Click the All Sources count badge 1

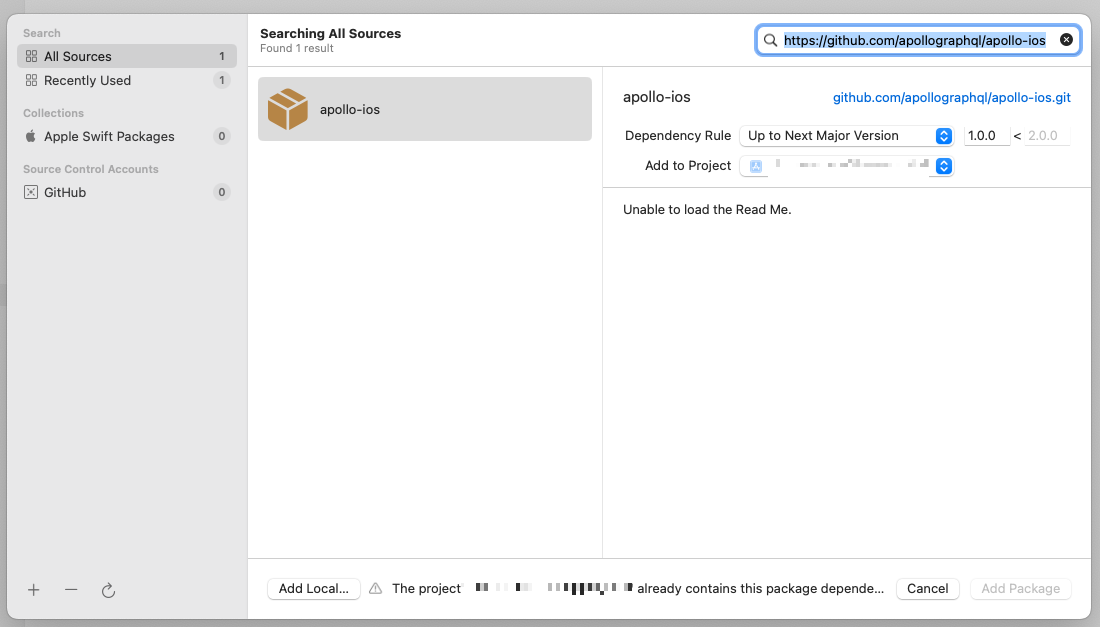click(222, 56)
